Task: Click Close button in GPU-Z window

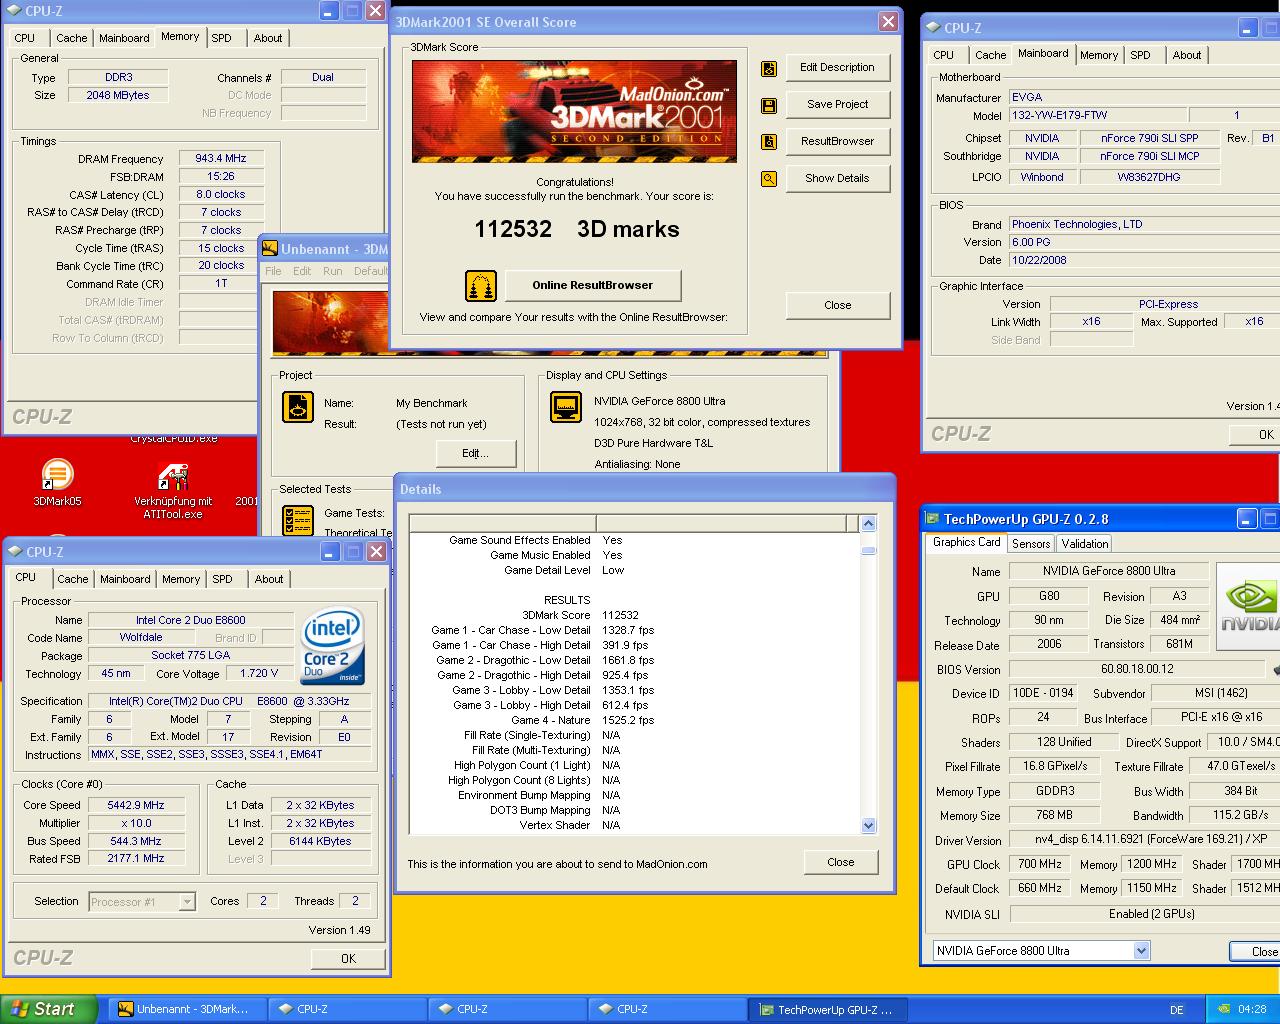Action: click(x=1254, y=952)
